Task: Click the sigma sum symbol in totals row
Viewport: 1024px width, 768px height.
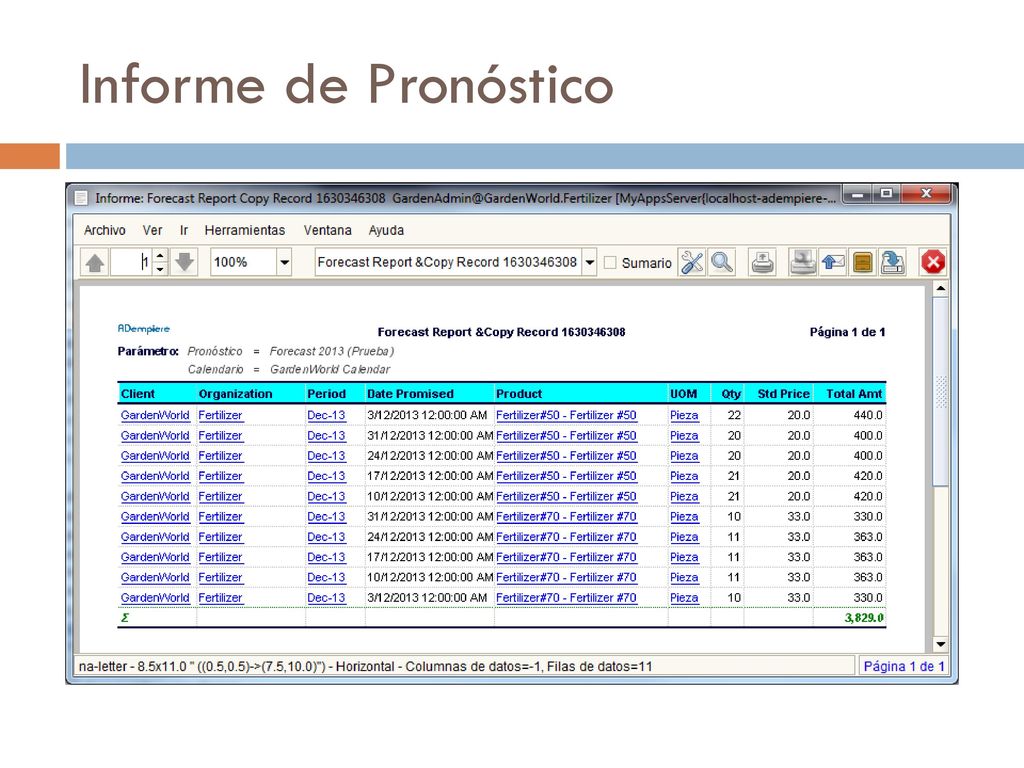Action: point(125,618)
